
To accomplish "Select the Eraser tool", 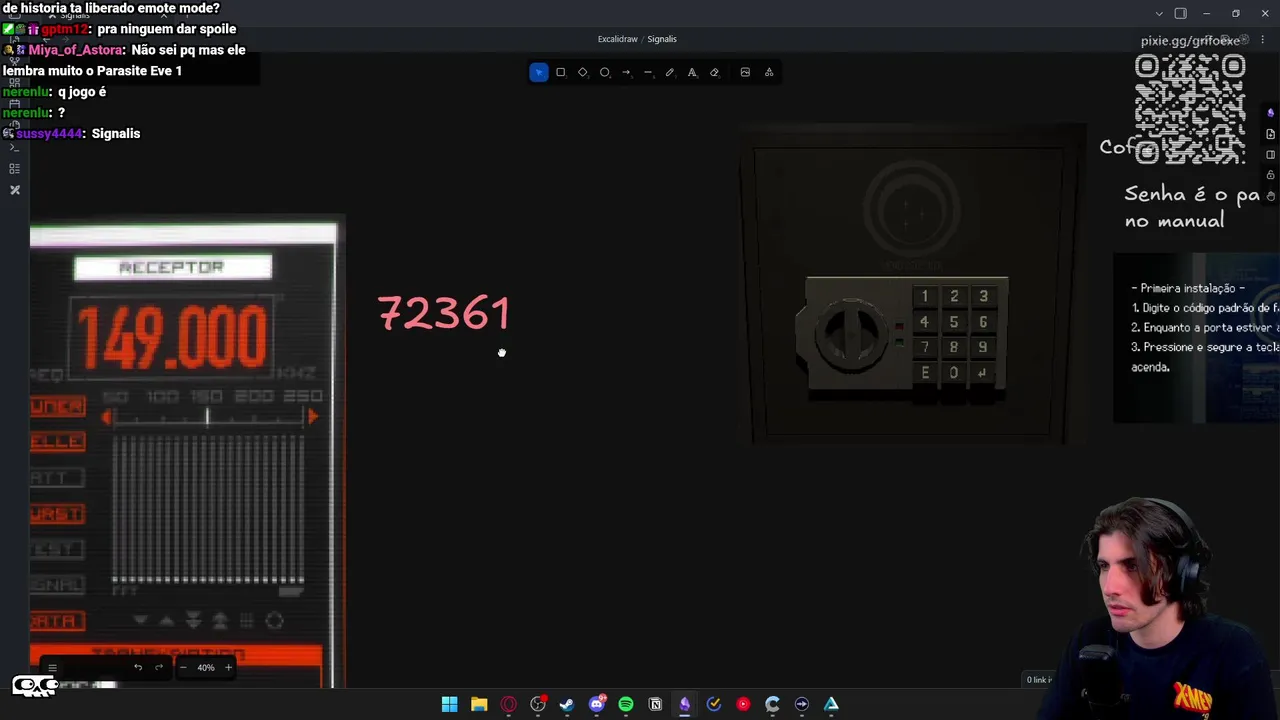I will pos(714,72).
